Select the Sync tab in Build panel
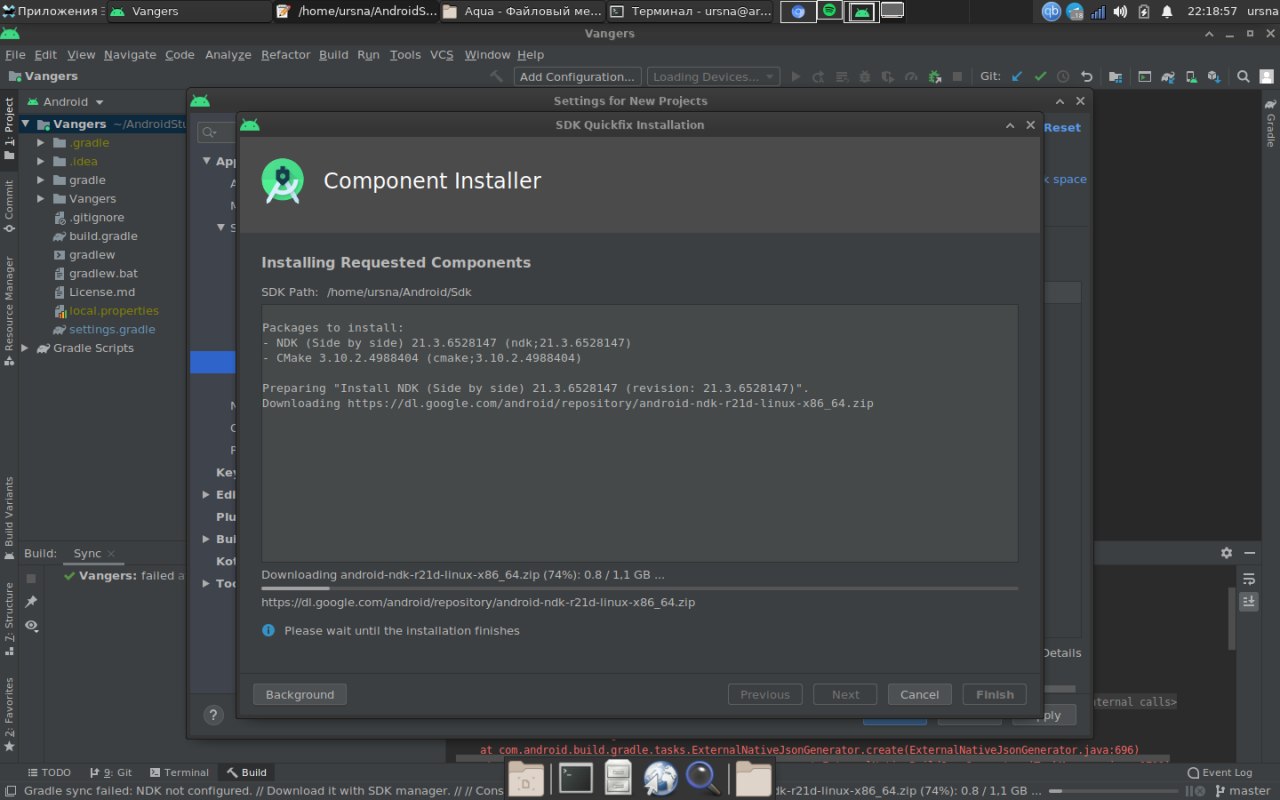The image size is (1280, 800). click(x=87, y=553)
